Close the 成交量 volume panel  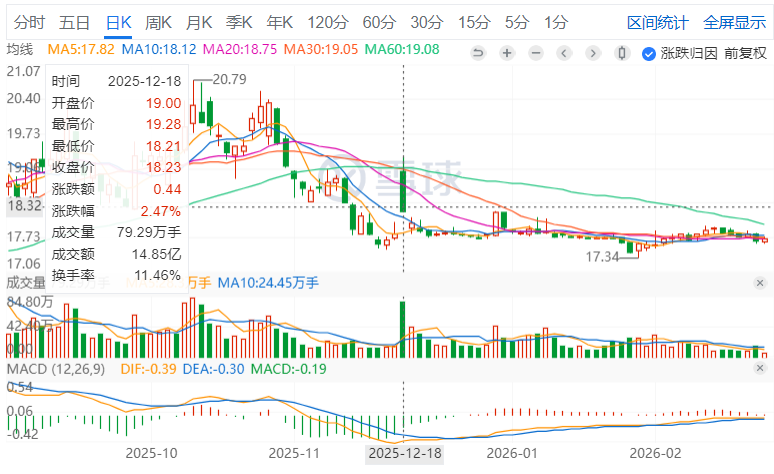760,283
